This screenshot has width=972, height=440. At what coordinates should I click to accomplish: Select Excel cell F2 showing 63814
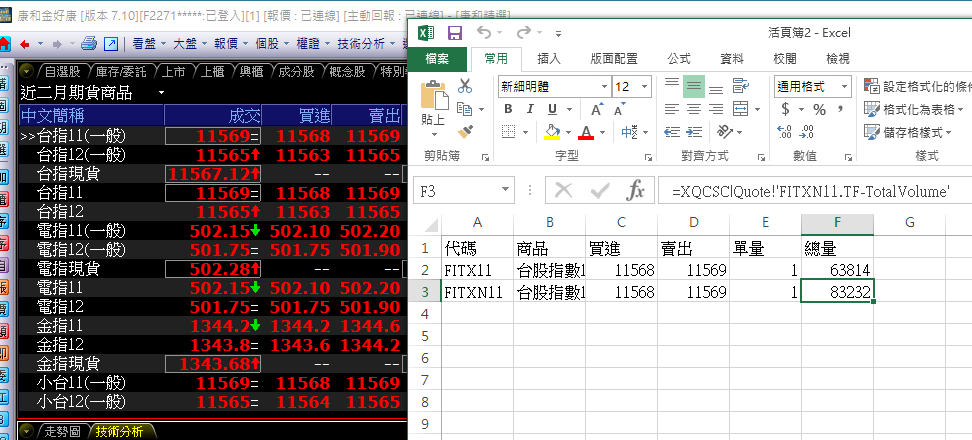point(837,270)
